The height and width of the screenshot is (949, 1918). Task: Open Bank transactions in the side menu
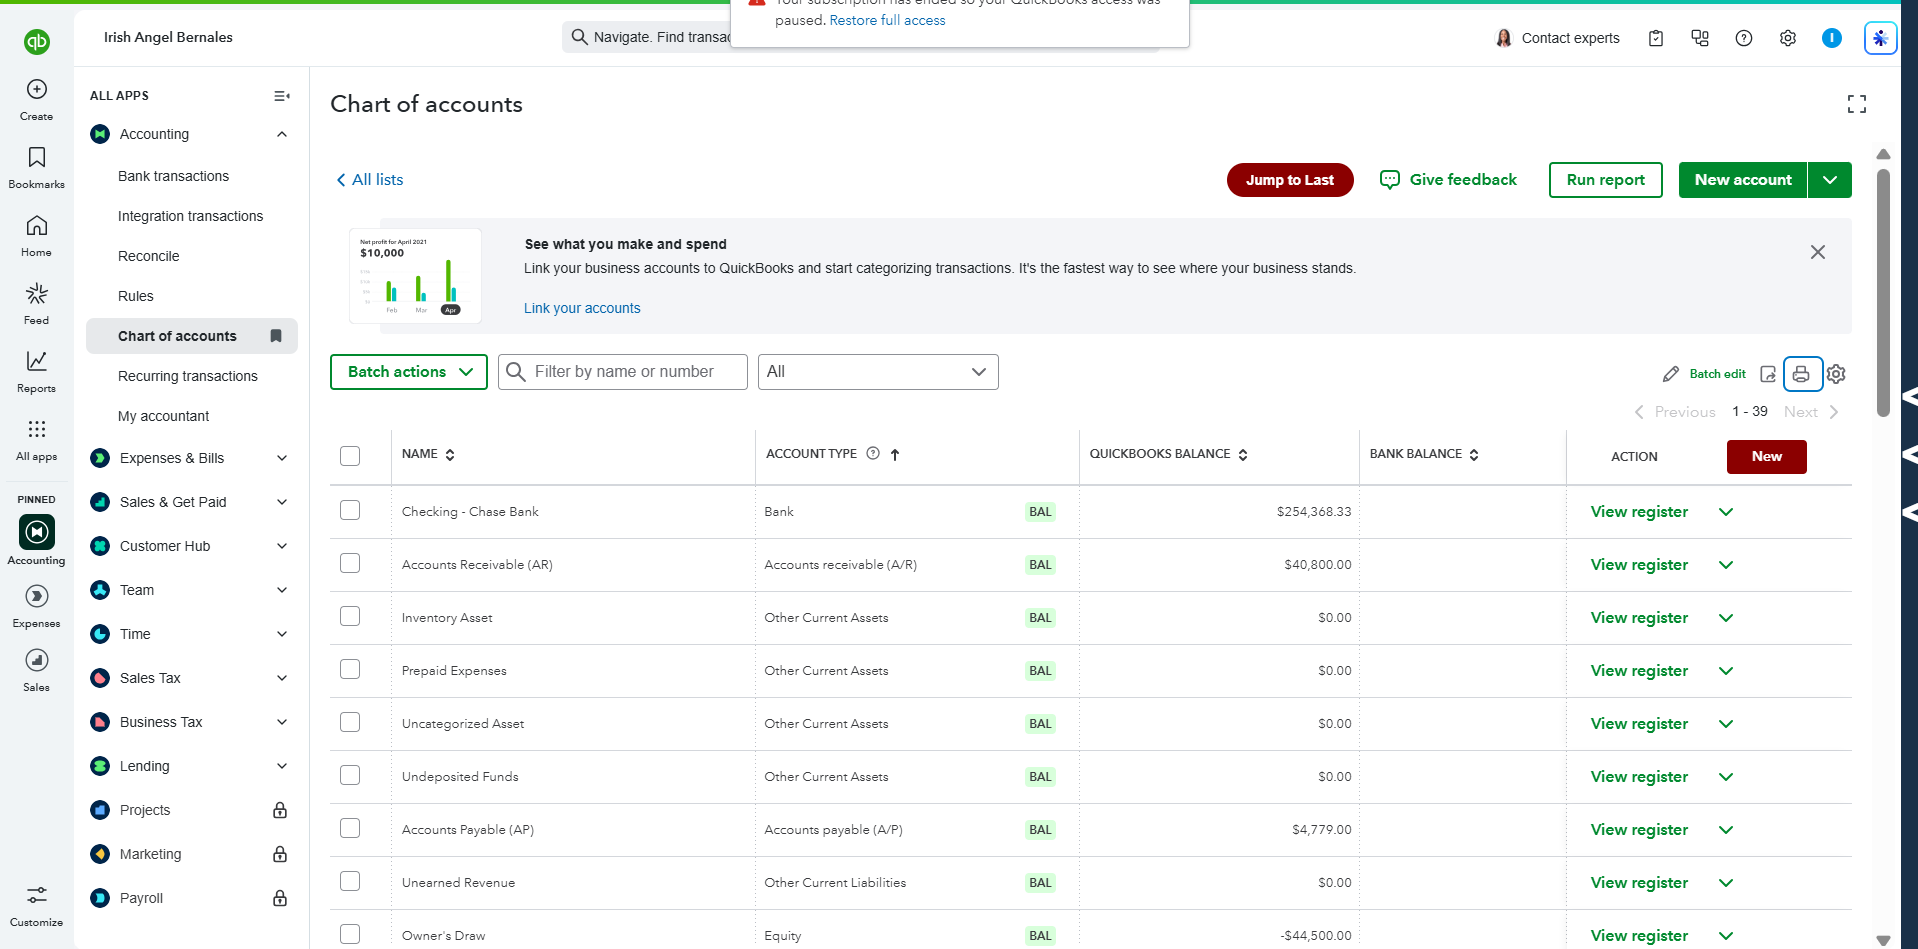(x=173, y=176)
